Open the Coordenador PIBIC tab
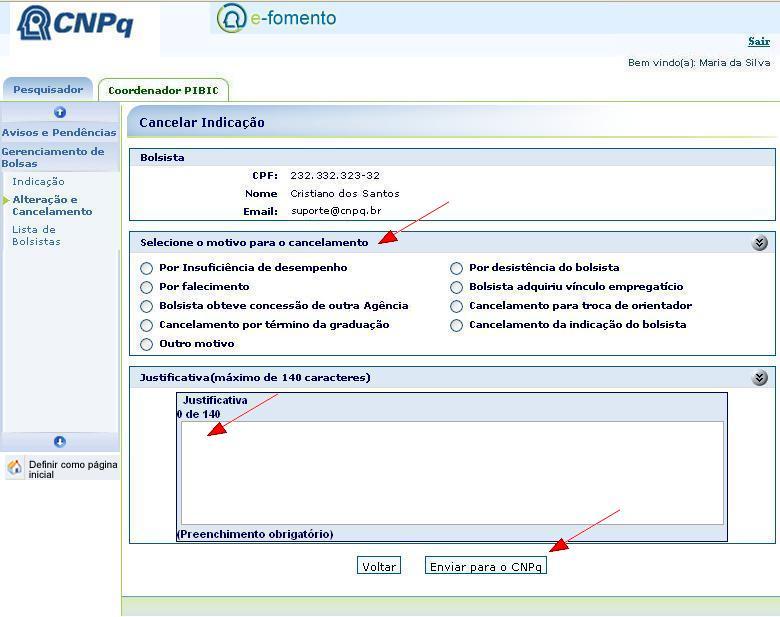This screenshot has width=780, height=617. (x=163, y=90)
